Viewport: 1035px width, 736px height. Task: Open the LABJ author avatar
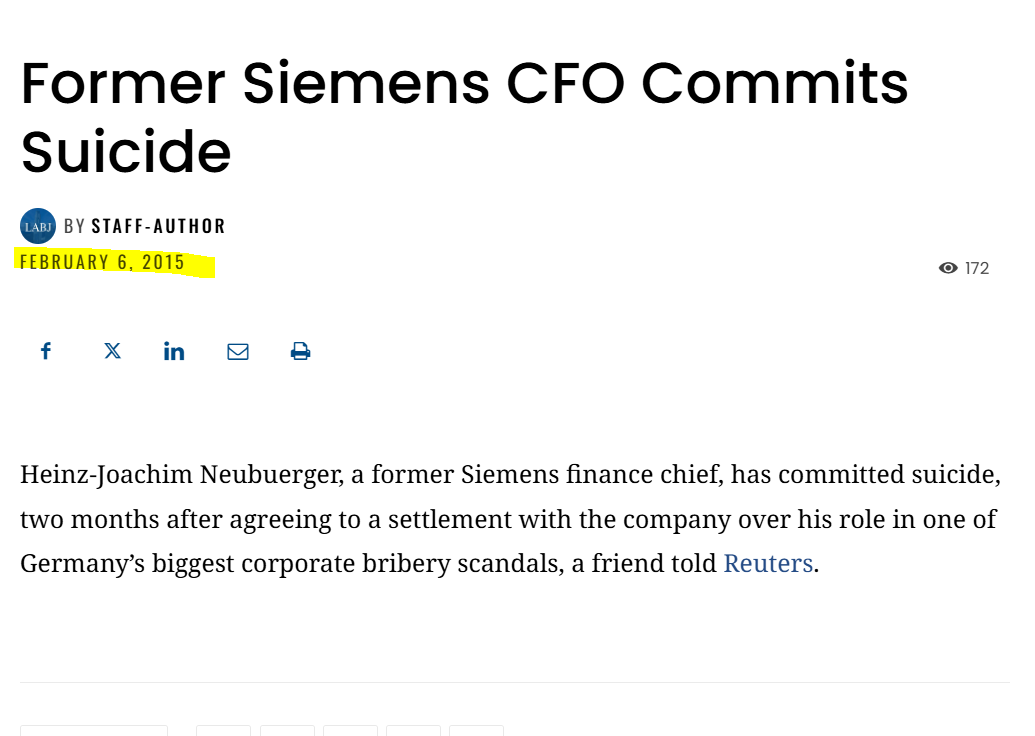(38, 226)
